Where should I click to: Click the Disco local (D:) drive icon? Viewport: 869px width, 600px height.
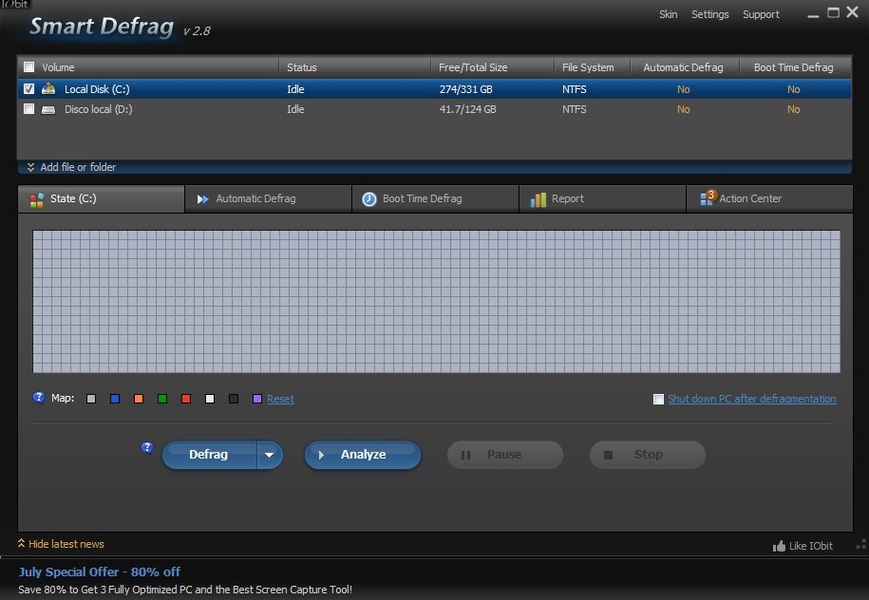pos(48,109)
